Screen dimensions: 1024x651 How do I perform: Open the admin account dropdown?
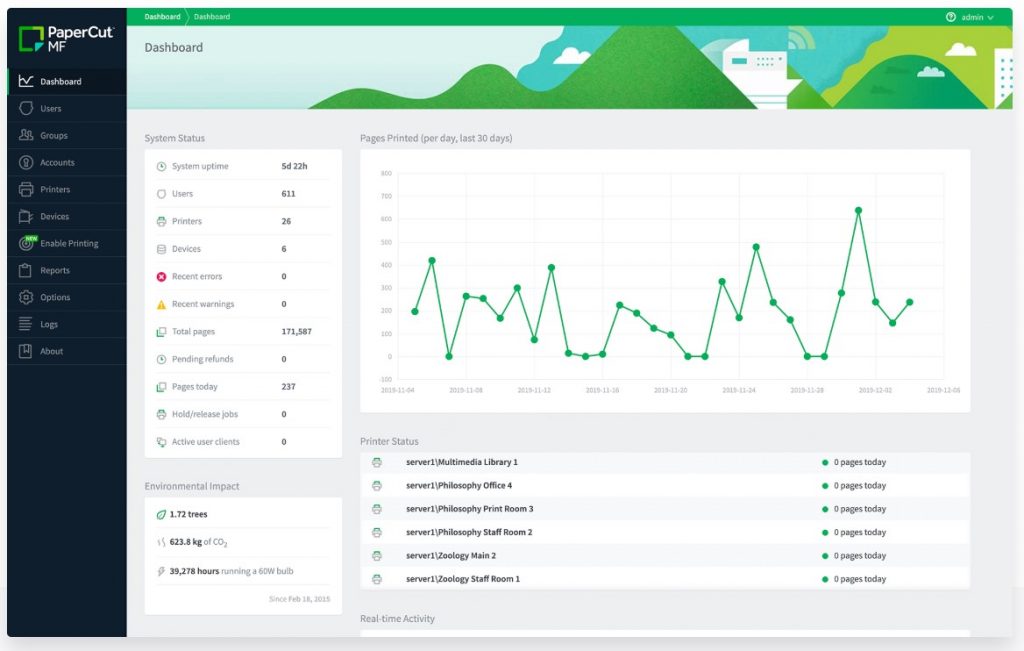(x=975, y=16)
